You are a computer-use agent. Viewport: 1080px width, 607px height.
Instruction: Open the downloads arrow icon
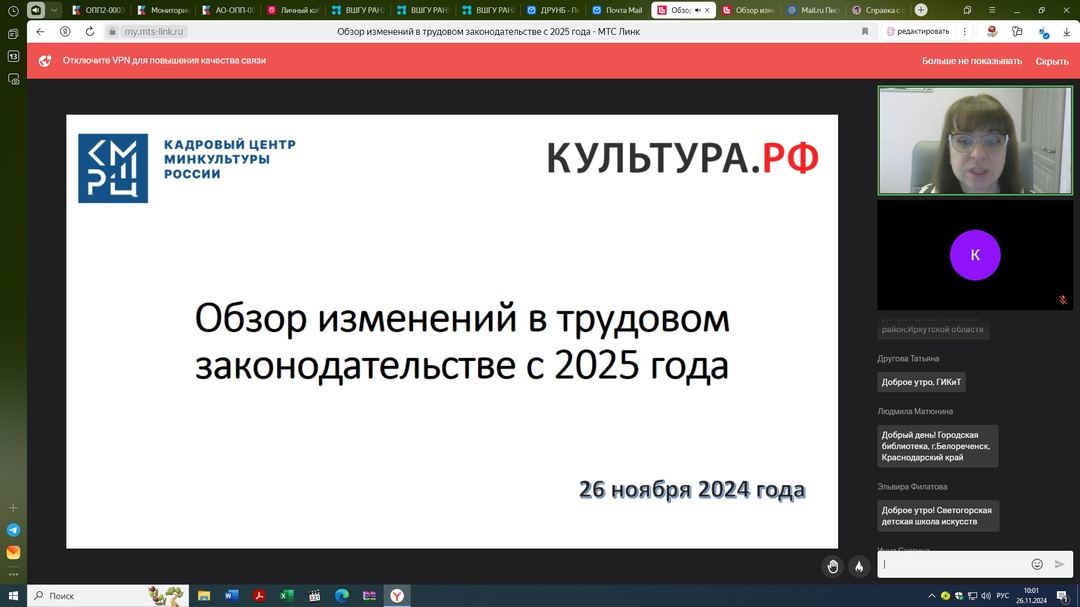1066,32
